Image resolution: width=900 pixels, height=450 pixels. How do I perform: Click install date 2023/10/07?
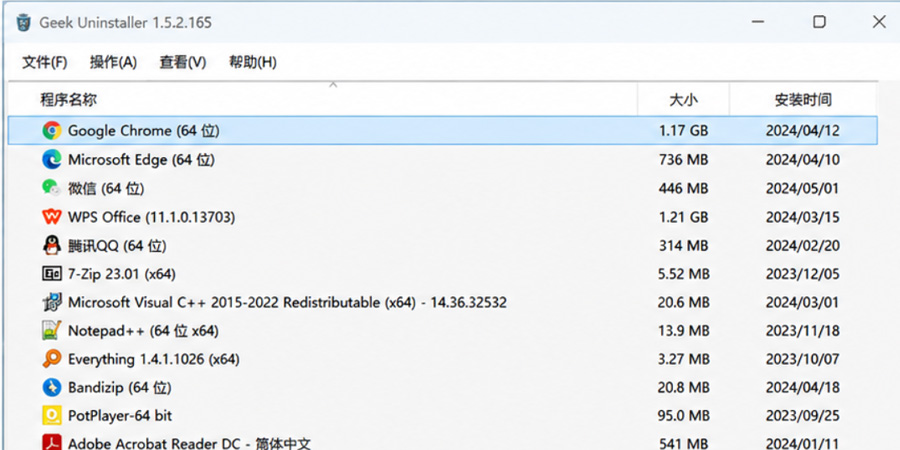802,359
